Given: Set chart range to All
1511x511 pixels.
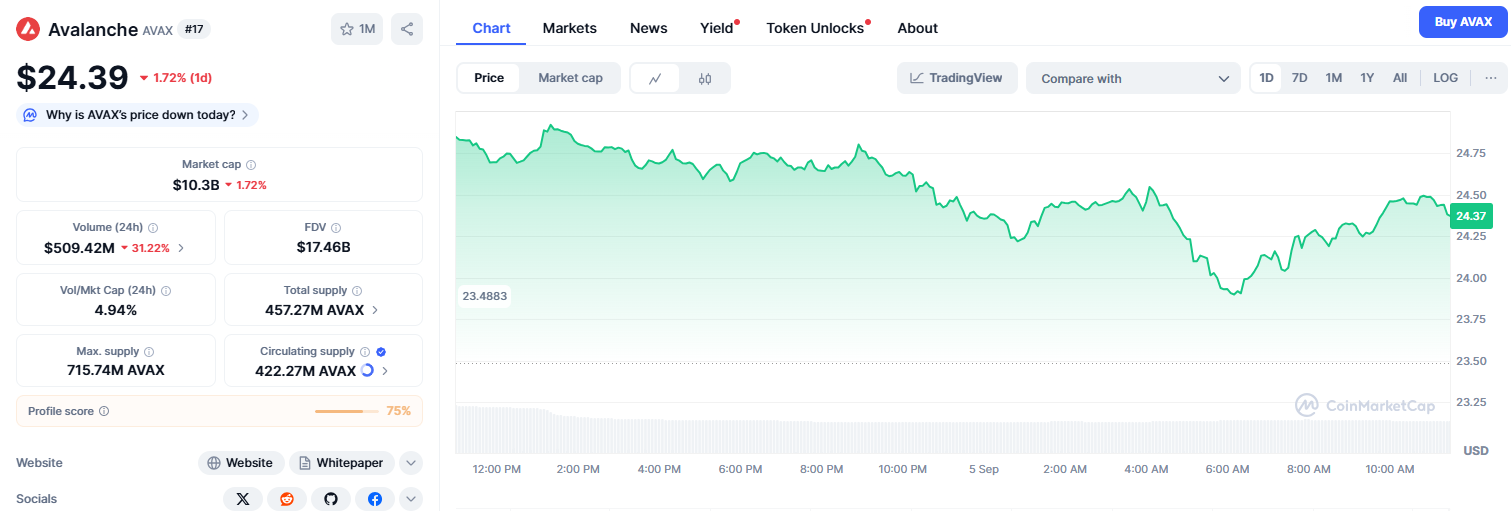Looking at the screenshot, I should tap(1400, 78).
